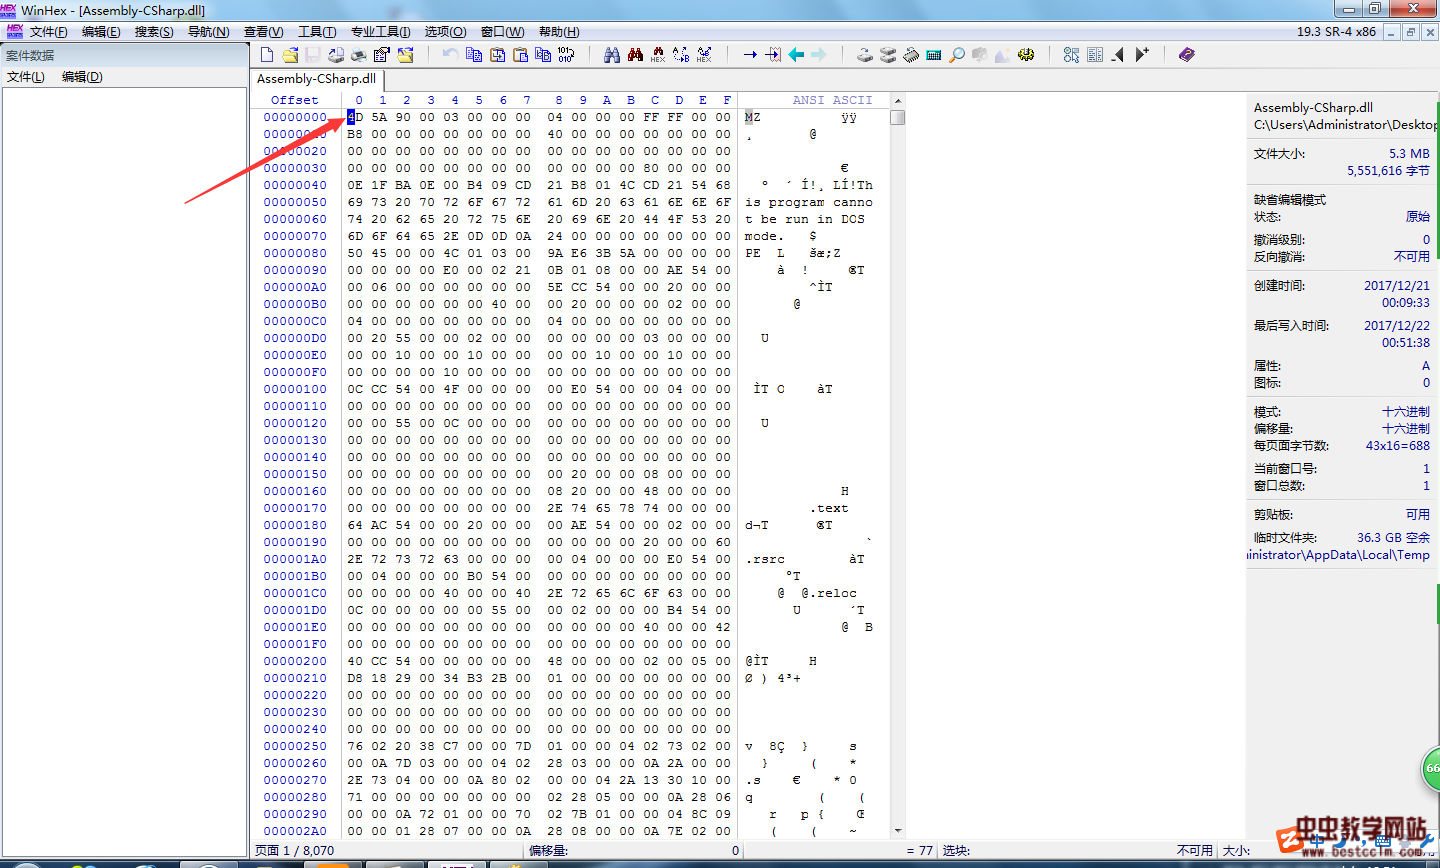The height and width of the screenshot is (868, 1440).
Task: Click the 原始 state value
Action: 1418,217
